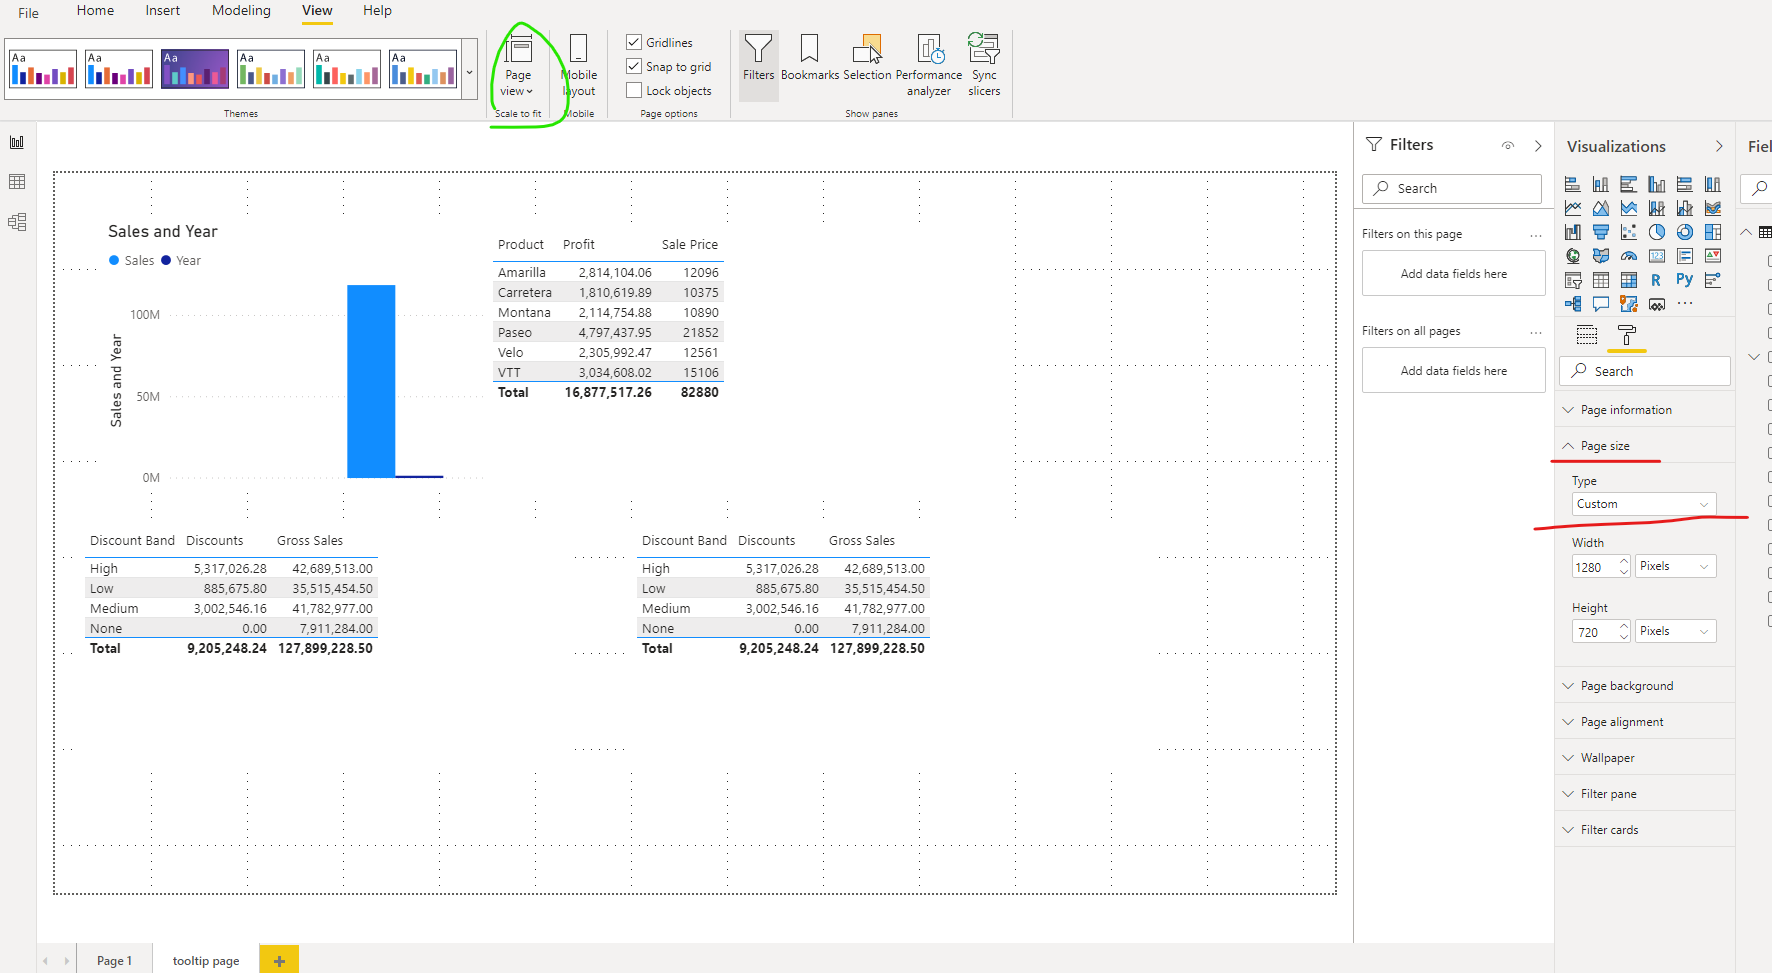The height and width of the screenshot is (973, 1772).
Task: Open the tooltip page tab
Action: coord(206,960)
